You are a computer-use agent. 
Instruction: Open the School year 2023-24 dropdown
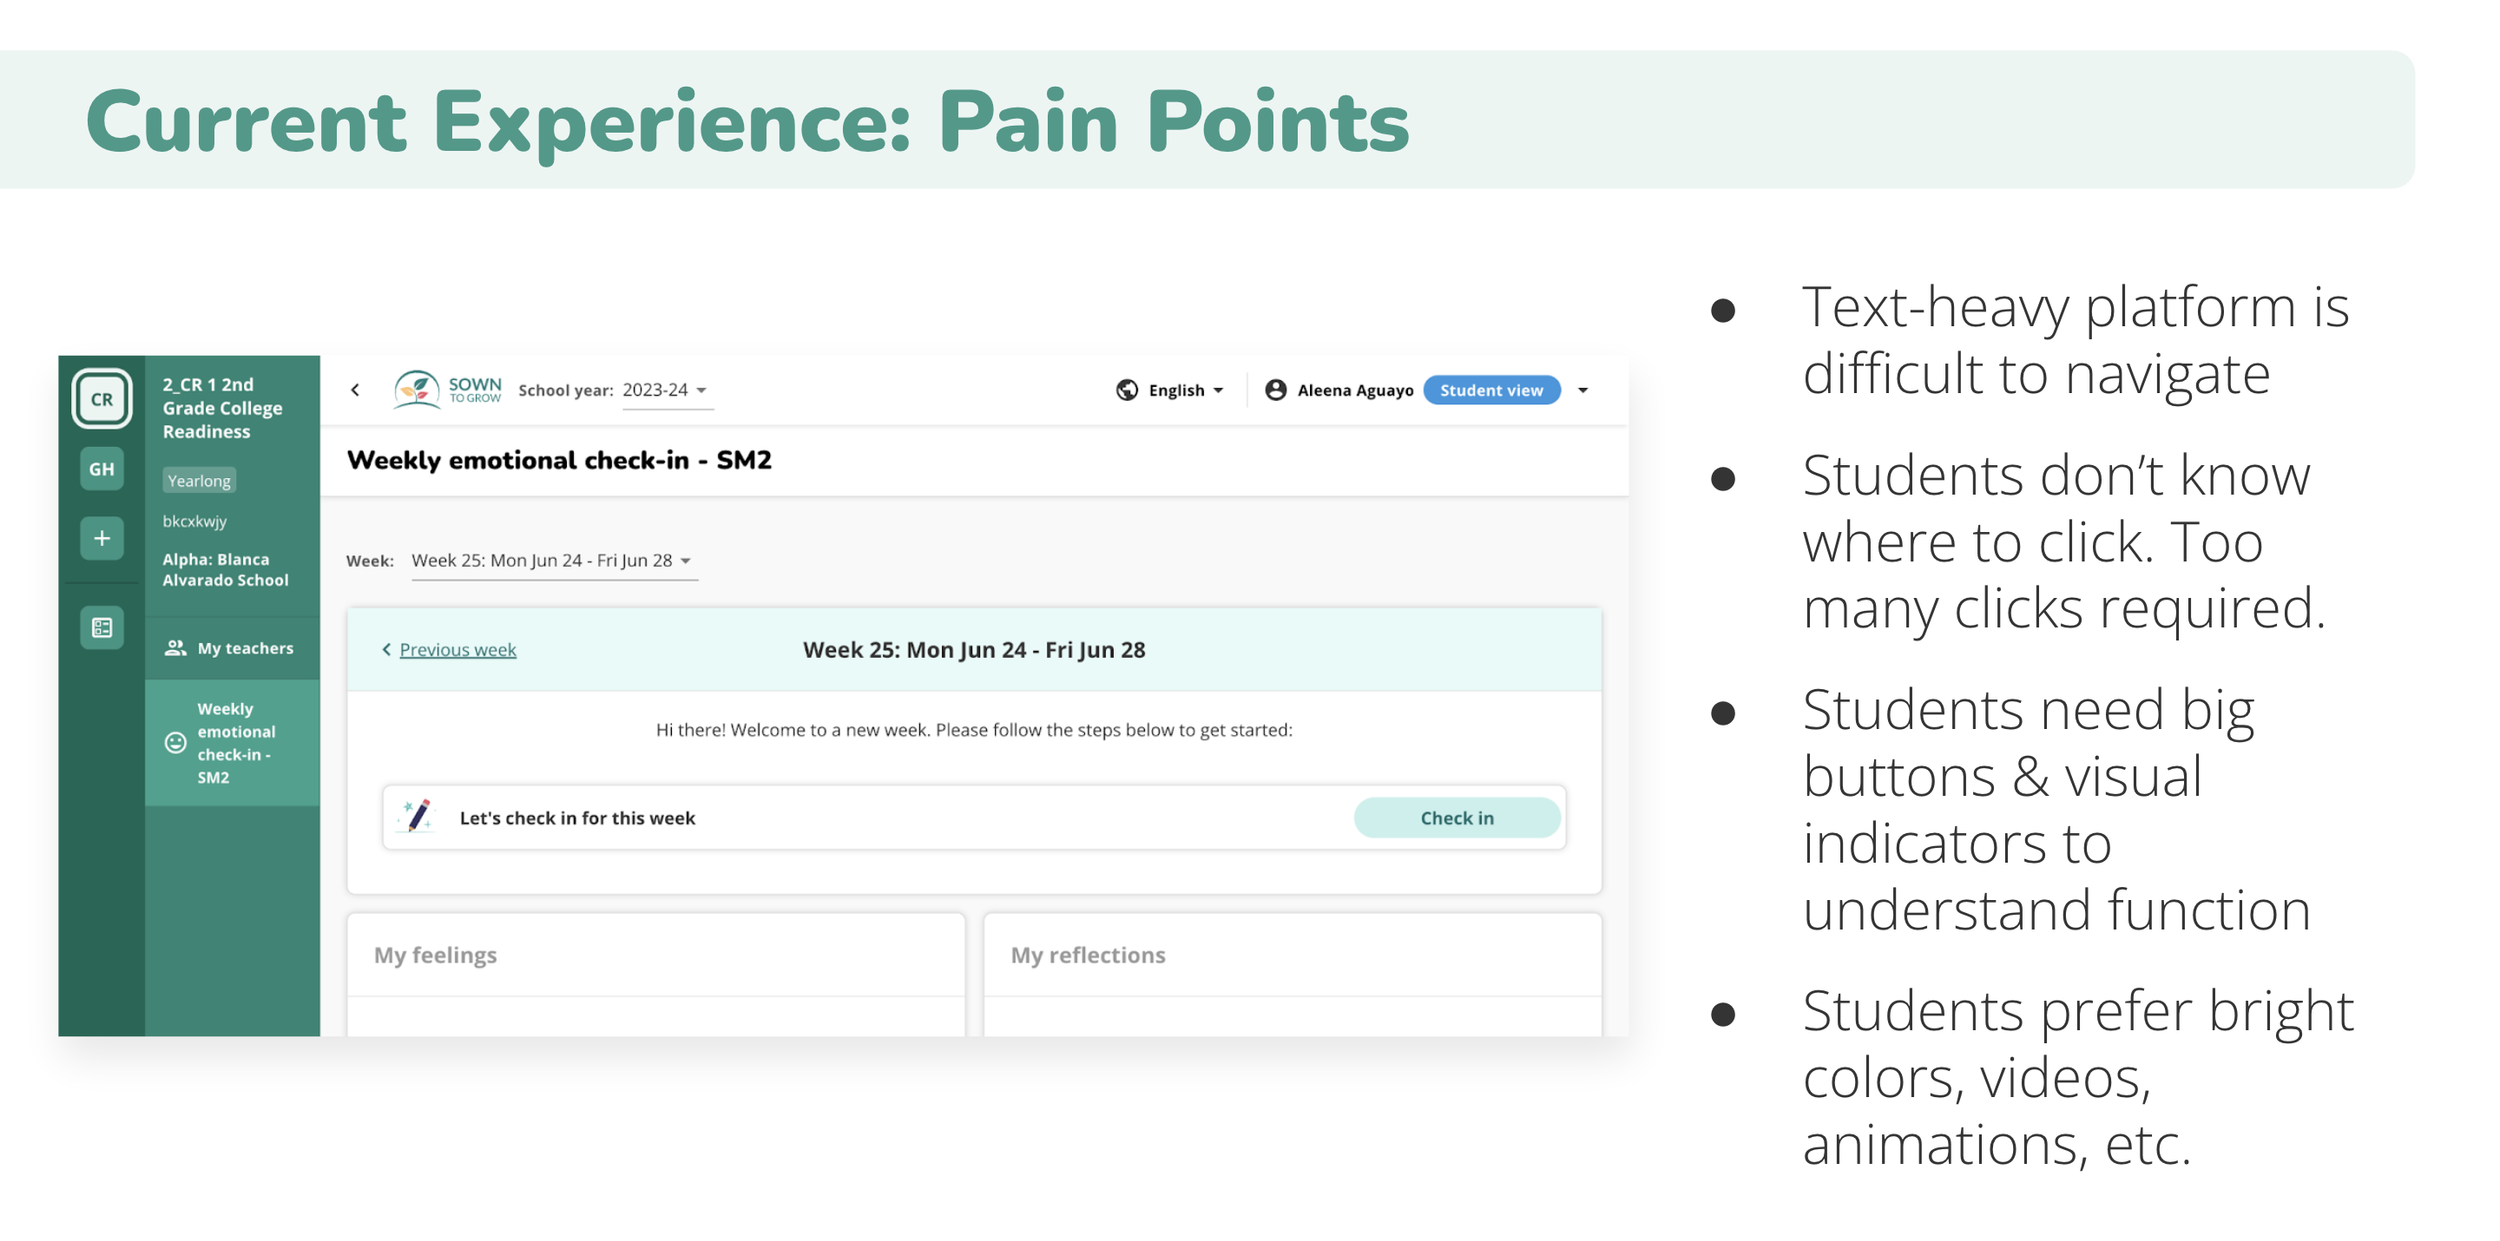pyautogui.click(x=665, y=390)
